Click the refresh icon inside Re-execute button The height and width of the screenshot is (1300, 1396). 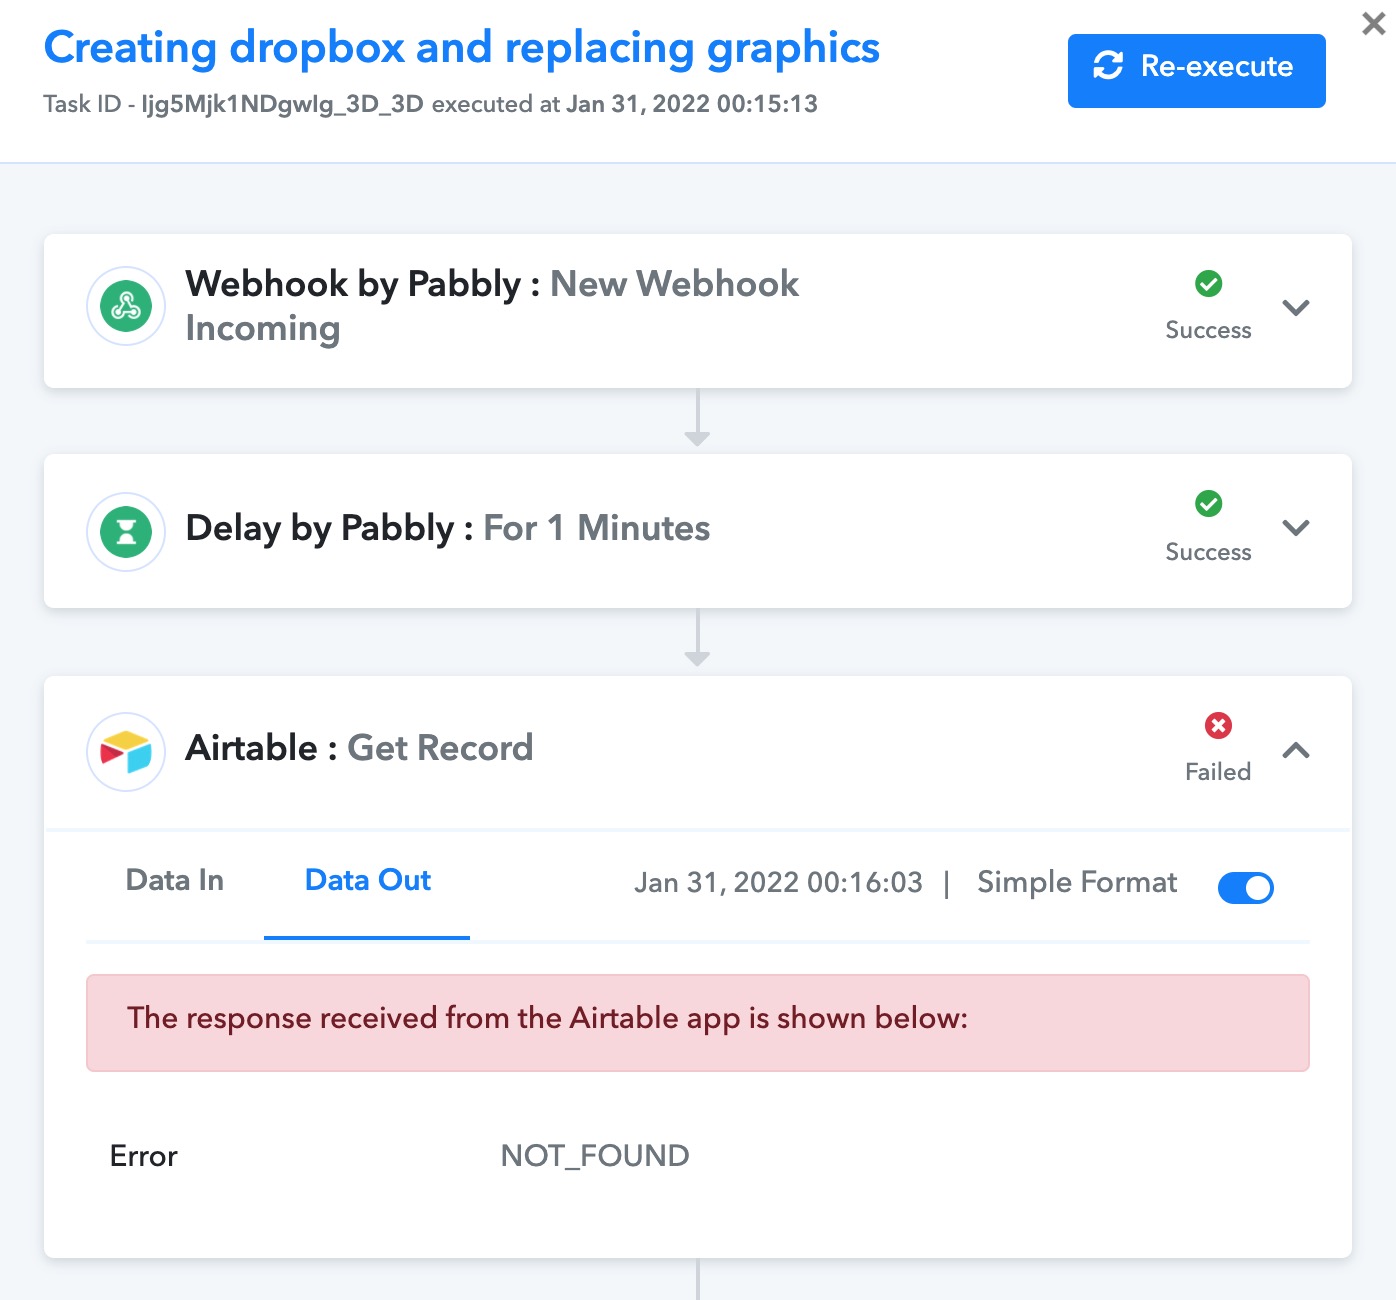coord(1108,66)
